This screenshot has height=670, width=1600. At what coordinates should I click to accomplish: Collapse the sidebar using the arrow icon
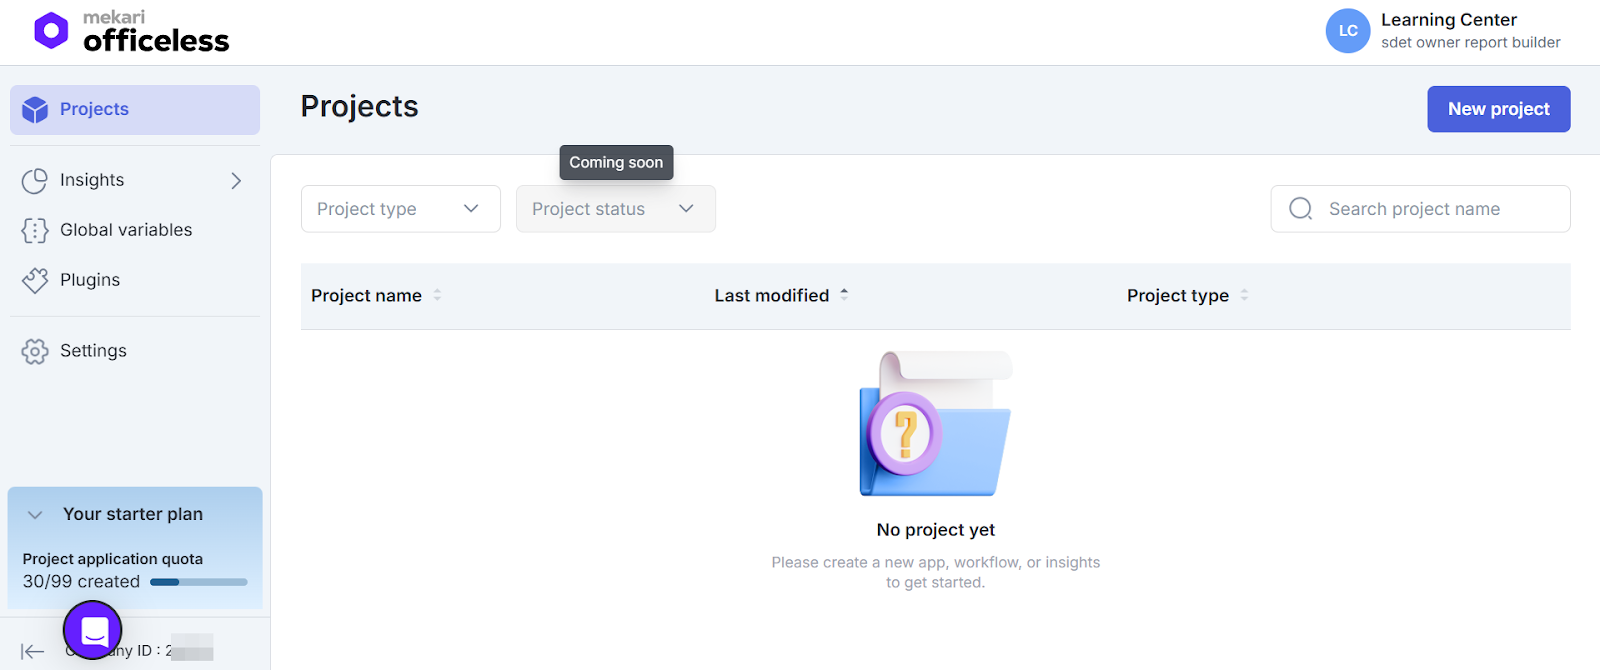point(32,651)
